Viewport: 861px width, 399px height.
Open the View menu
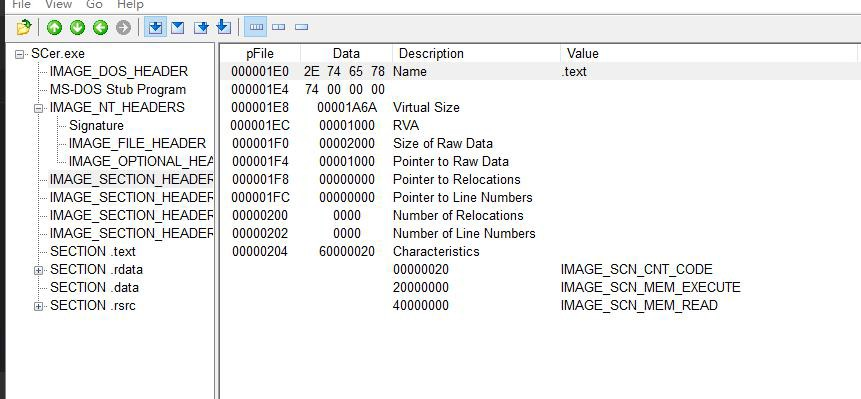58,4
